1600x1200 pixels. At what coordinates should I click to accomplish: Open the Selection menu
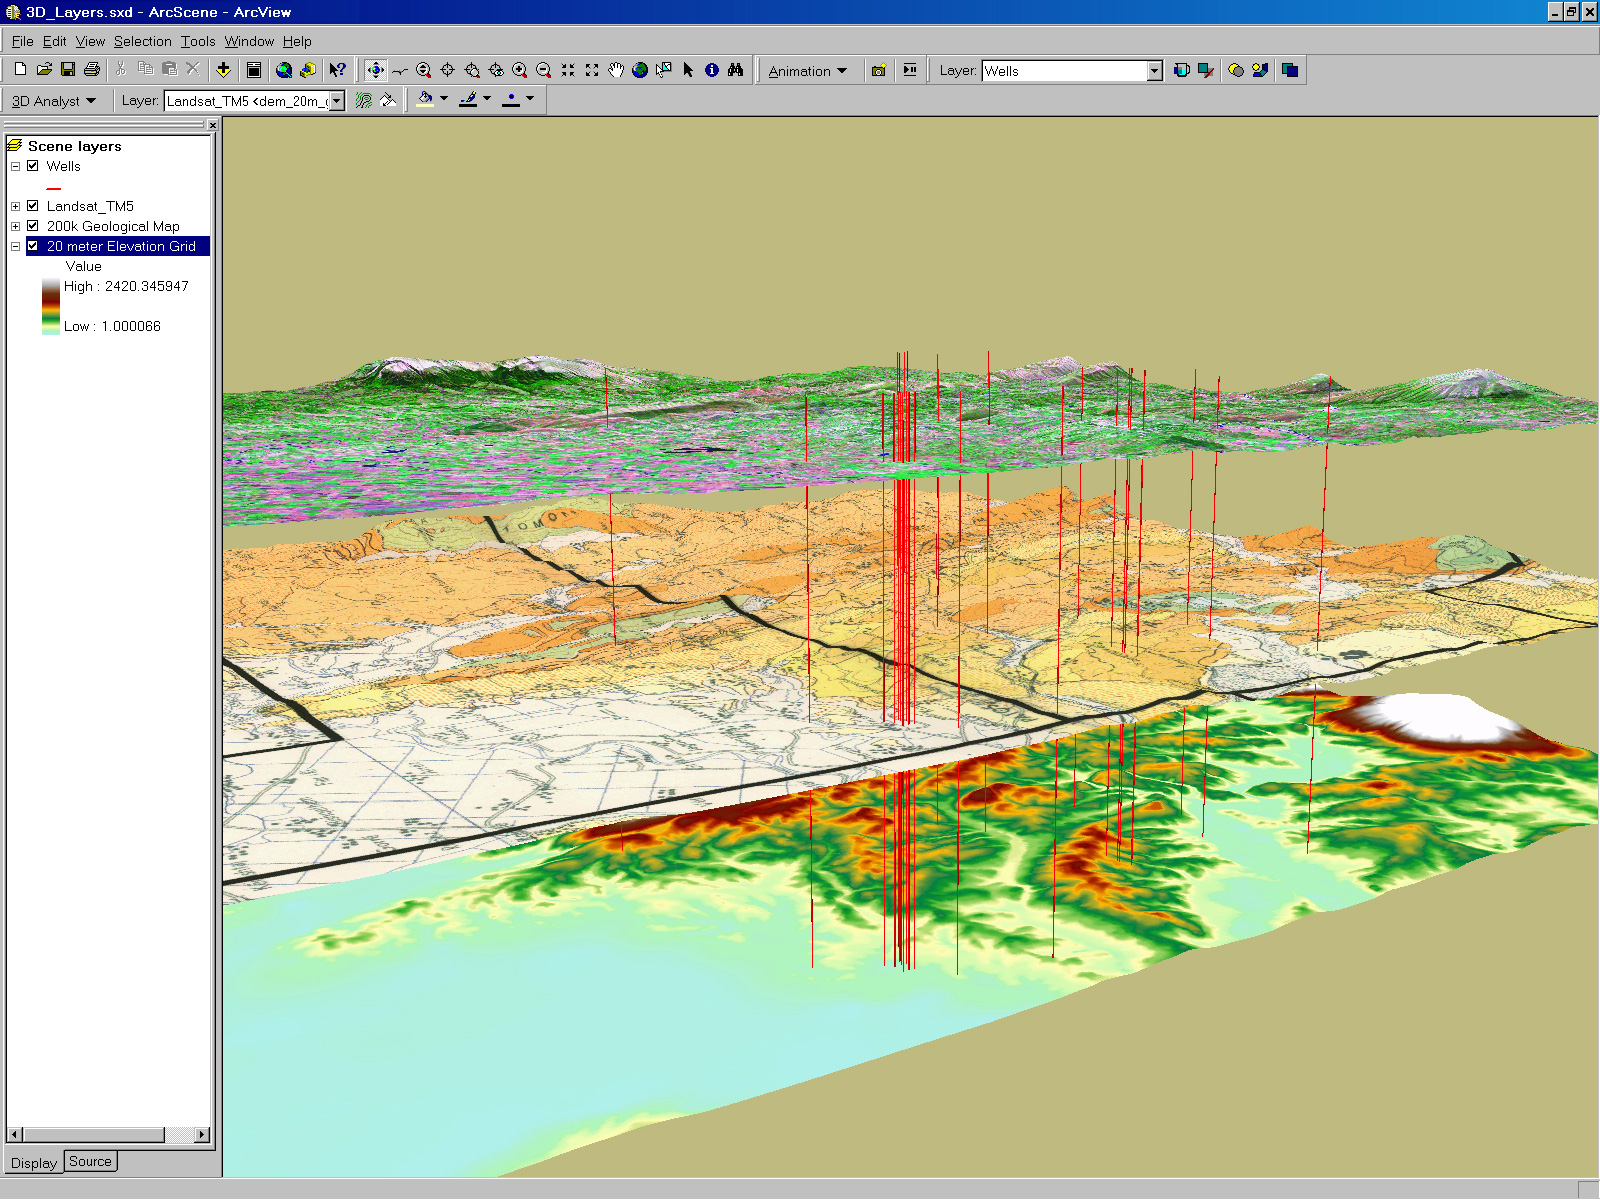(143, 42)
